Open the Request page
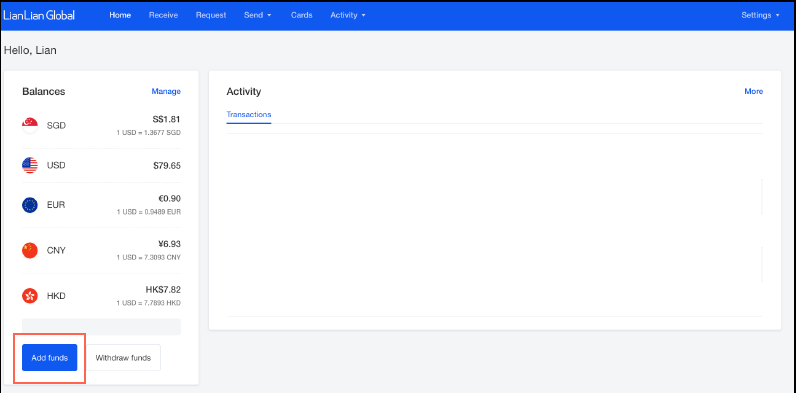Image resolution: width=799 pixels, height=393 pixels. (211, 15)
